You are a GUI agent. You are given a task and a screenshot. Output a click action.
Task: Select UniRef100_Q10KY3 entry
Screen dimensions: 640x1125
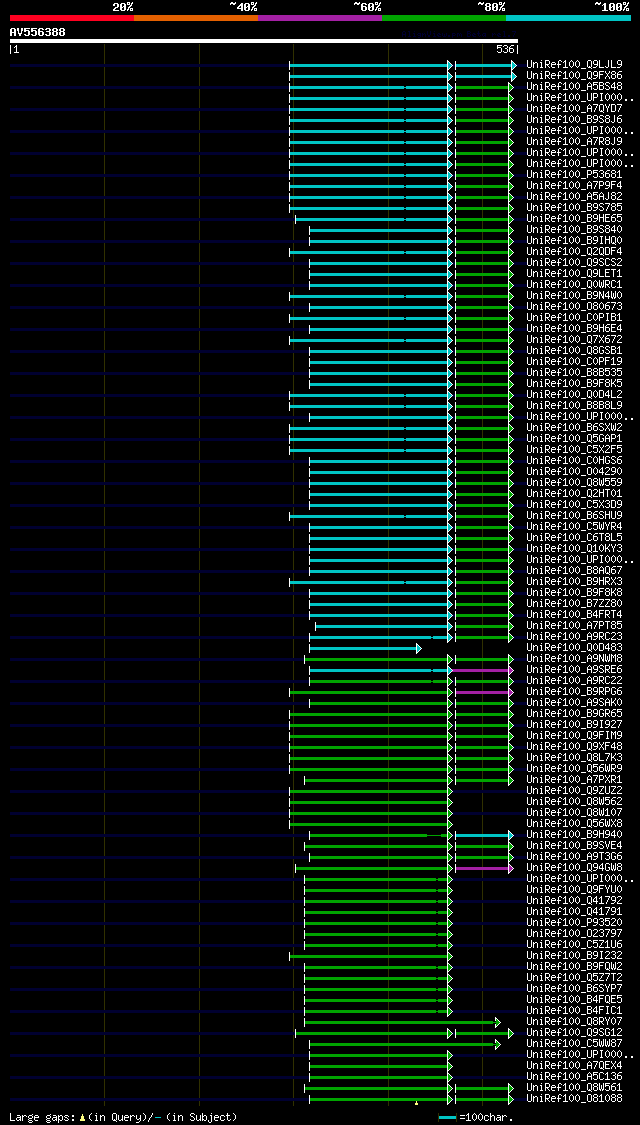tap(574, 549)
